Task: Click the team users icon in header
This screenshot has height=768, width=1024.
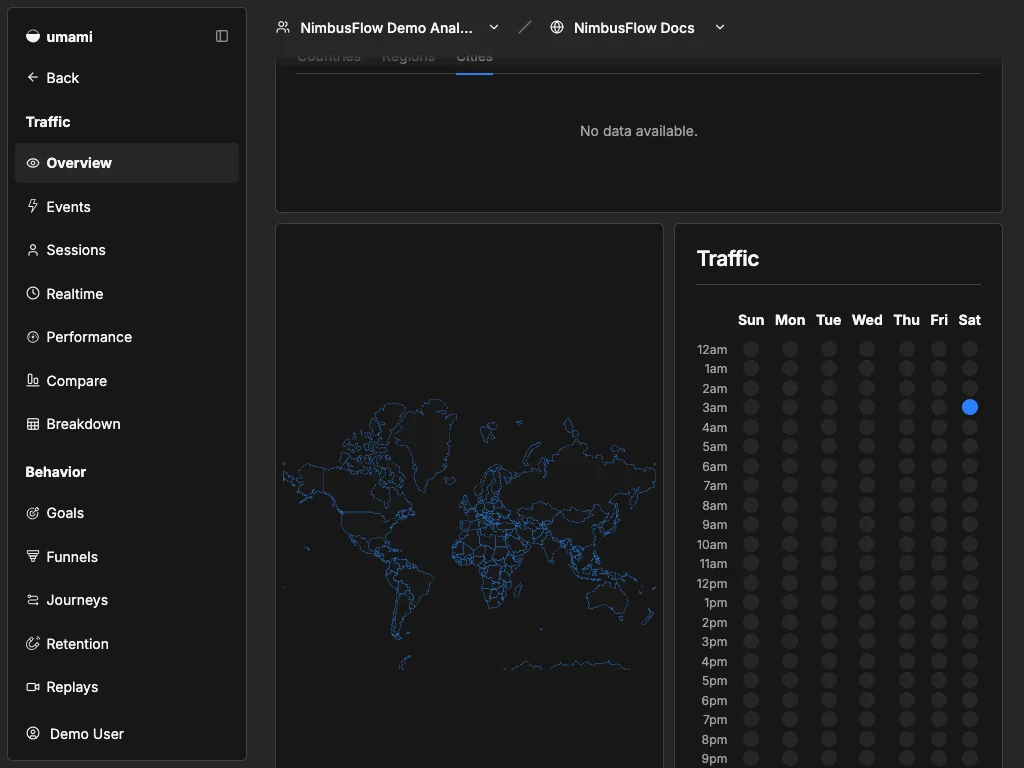Action: pyautogui.click(x=283, y=27)
